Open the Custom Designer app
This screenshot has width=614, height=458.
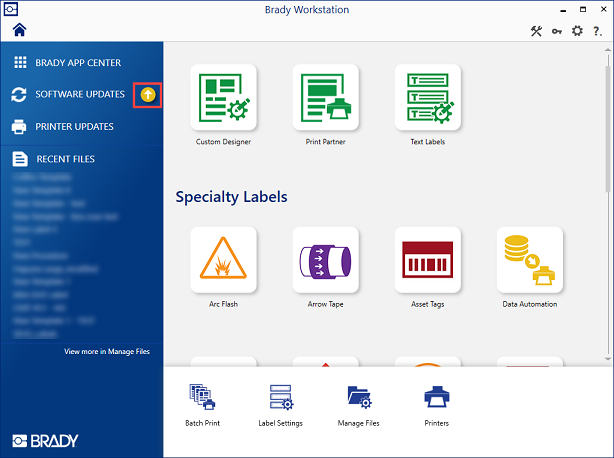click(x=223, y=97)
